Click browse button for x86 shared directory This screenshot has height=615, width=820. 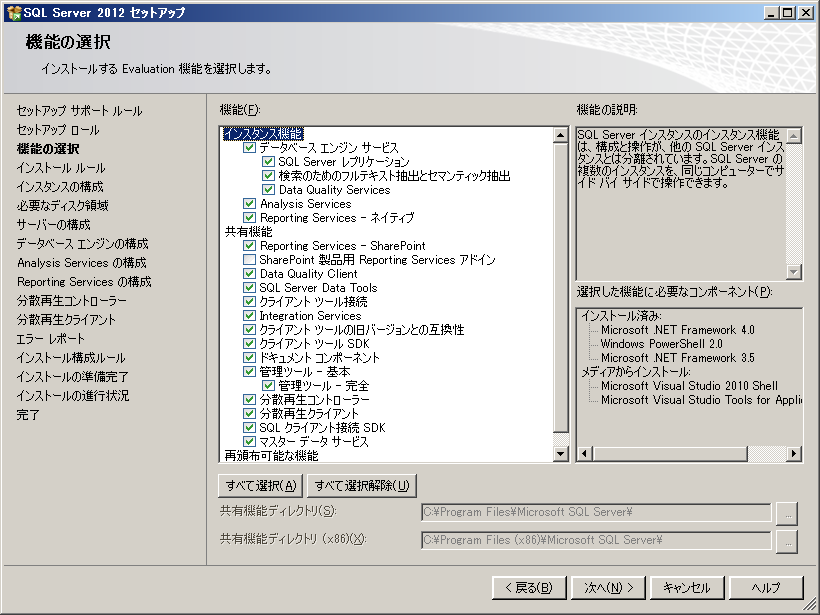[787, 541]
